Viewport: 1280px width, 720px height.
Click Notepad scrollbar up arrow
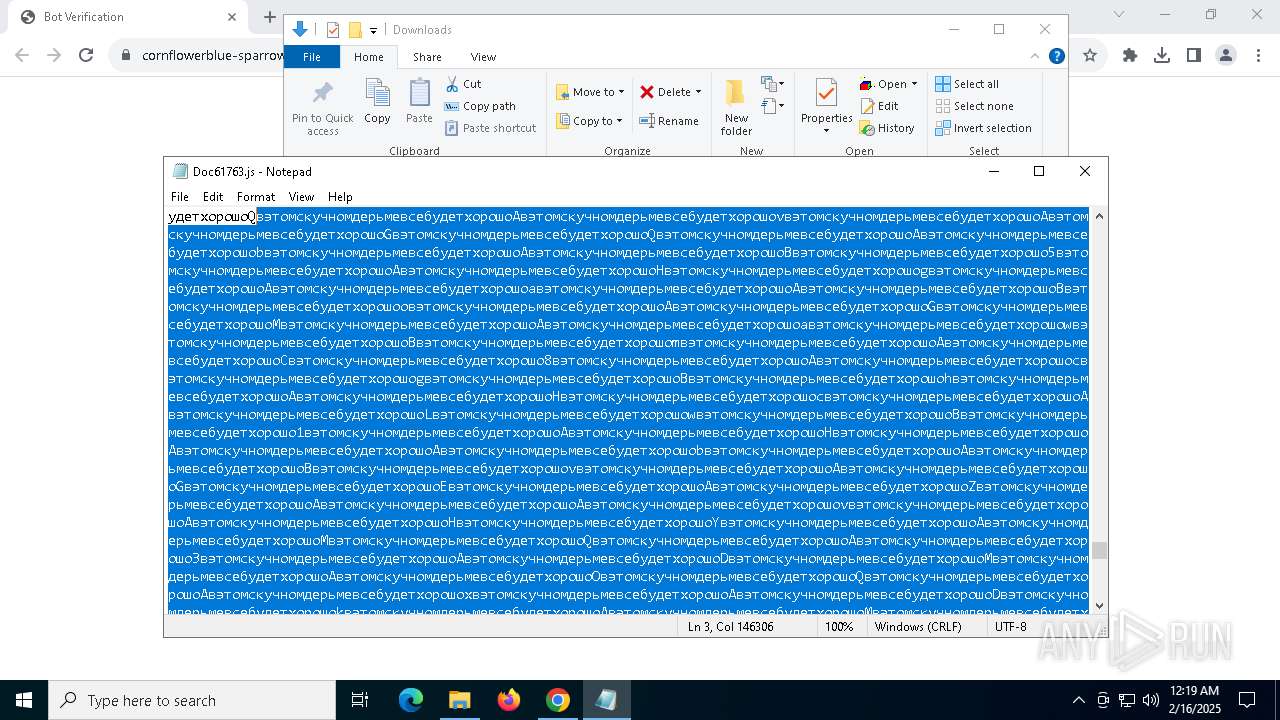(1100, 216)
